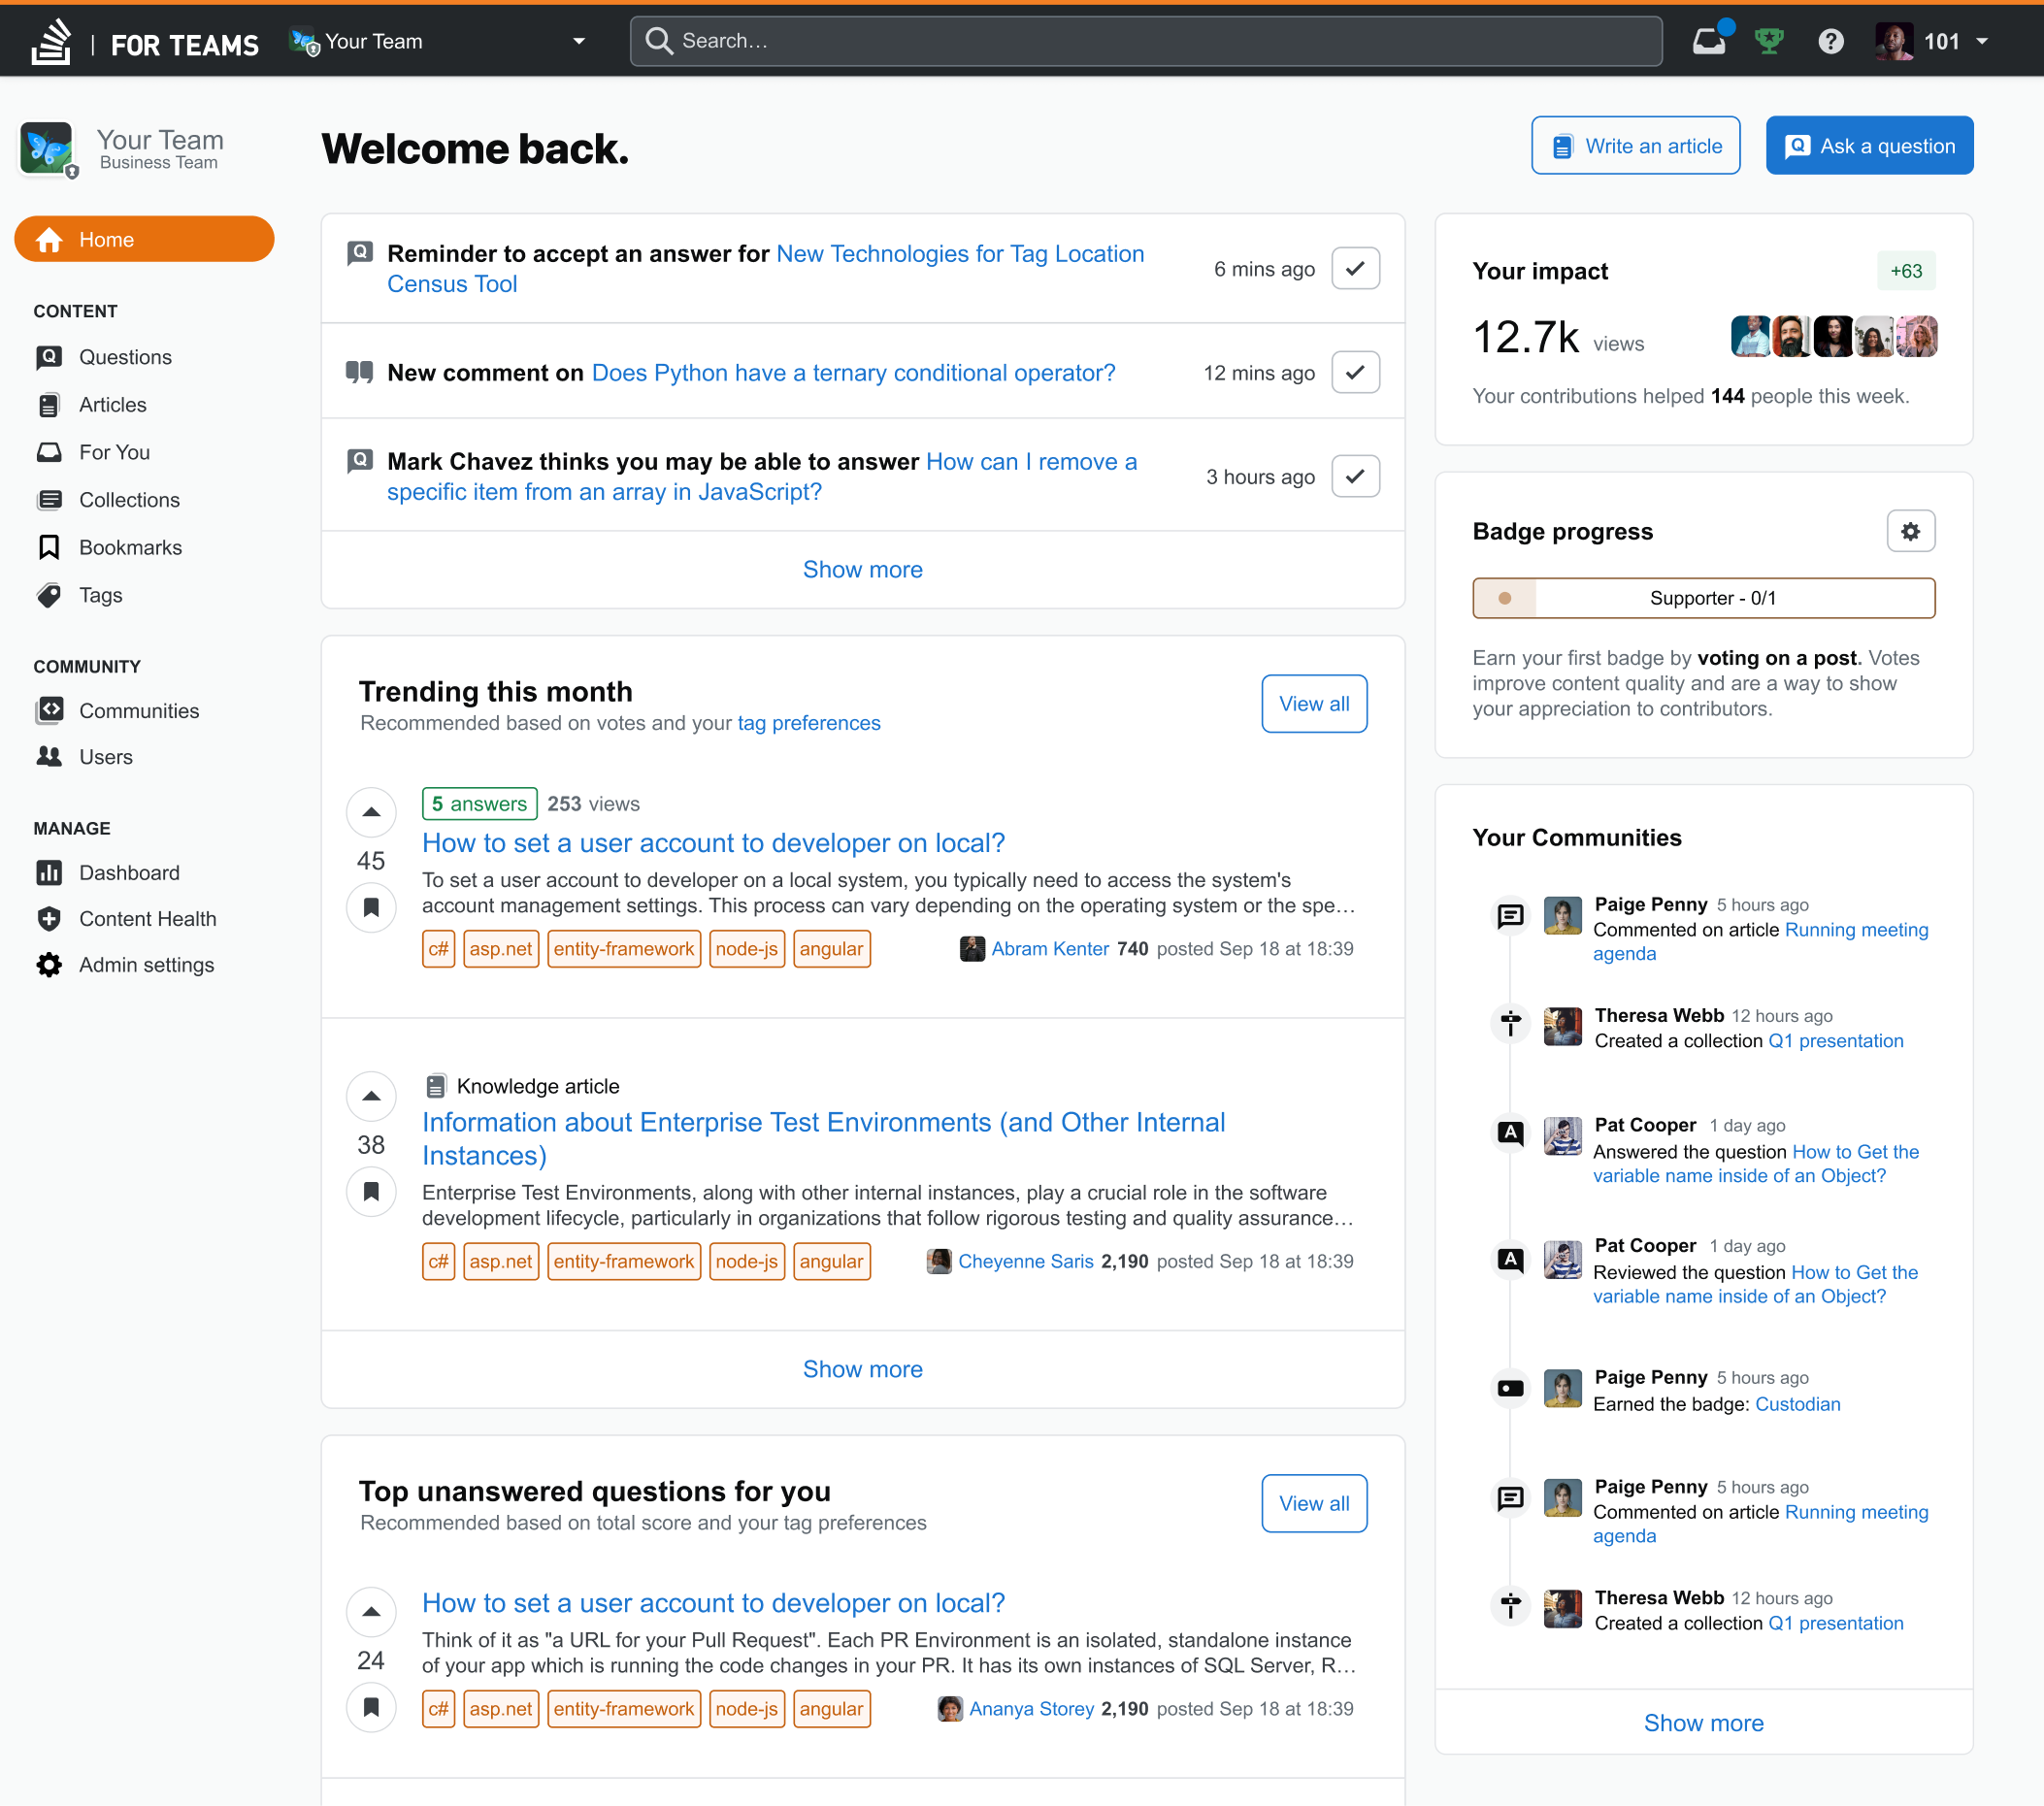The width and height of the screenshot is (2044, 1806).
Task: Open the help question mark icon
Action: (1830, 41)
